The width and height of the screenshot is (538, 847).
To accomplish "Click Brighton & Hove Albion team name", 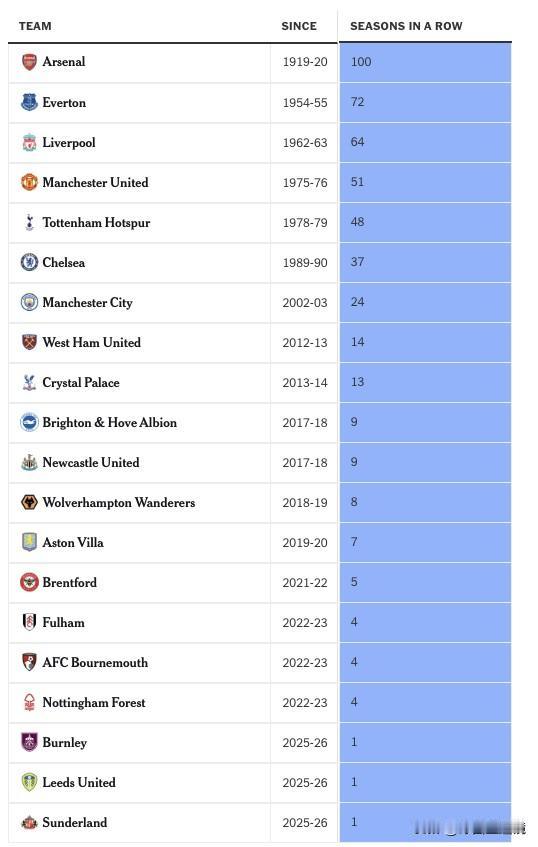I will (110, 422).
